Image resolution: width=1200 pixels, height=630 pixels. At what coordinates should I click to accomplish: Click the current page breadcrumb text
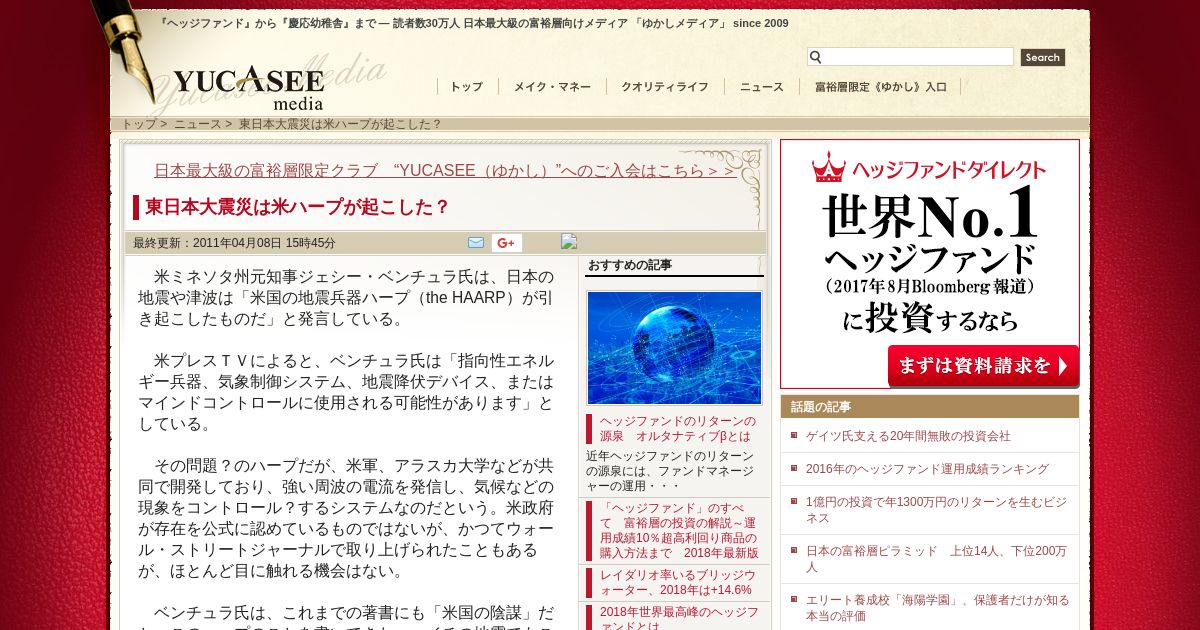340,124
